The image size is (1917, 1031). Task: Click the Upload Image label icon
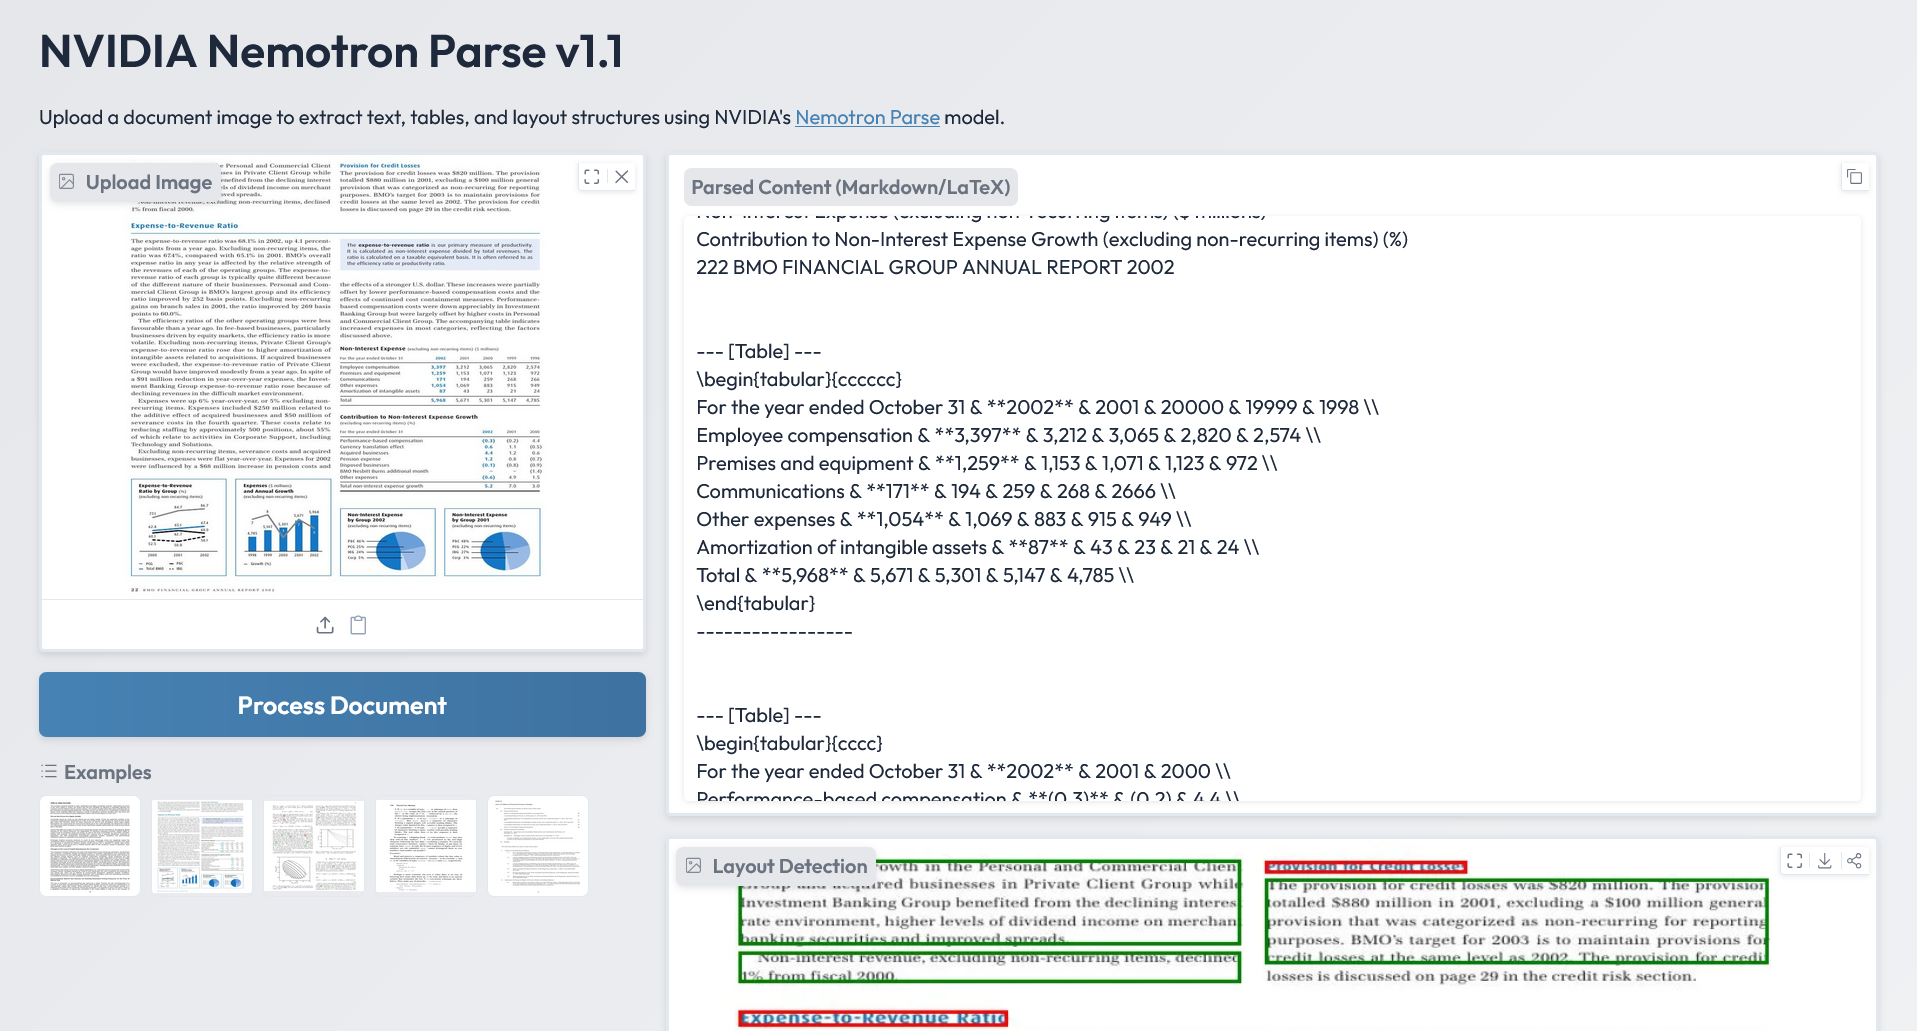pyautogui.click(x=67, y=182)
